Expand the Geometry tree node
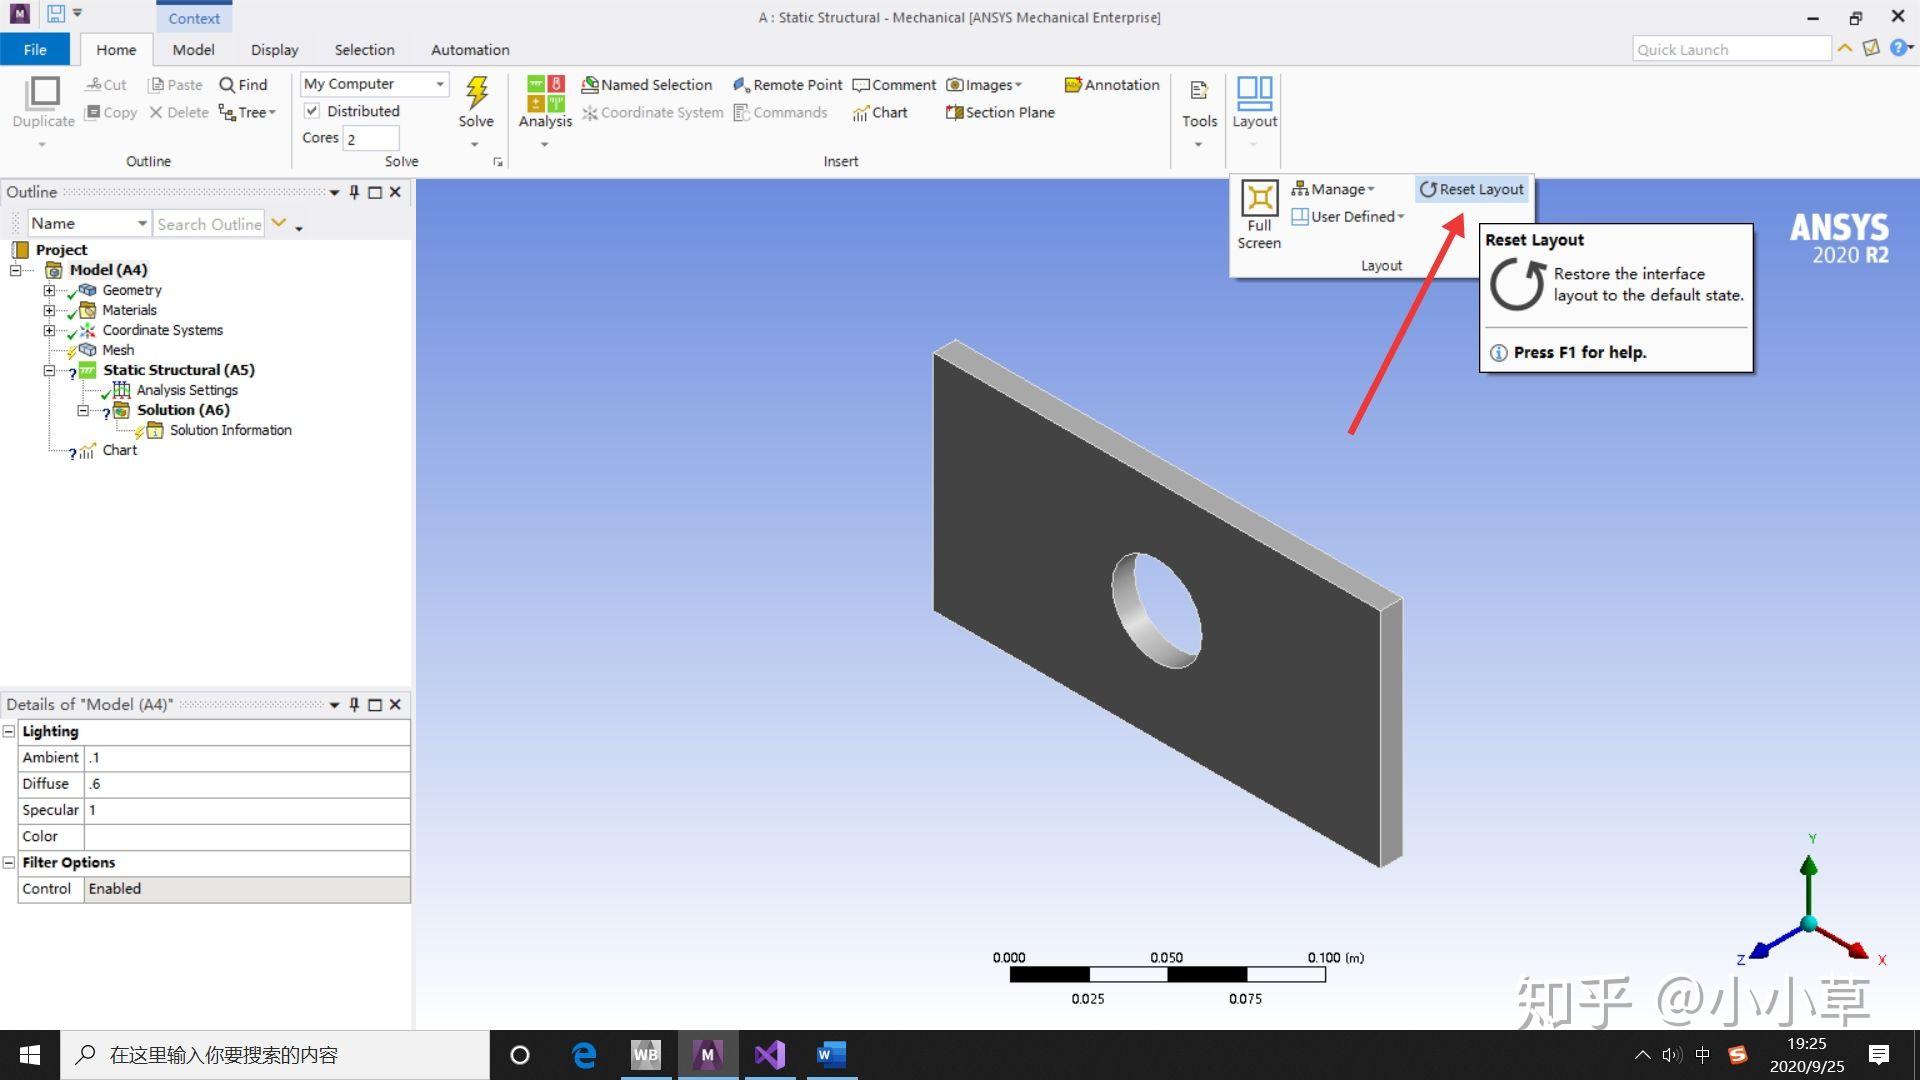The image size is (1920, 1080). (x=48, y=290)
